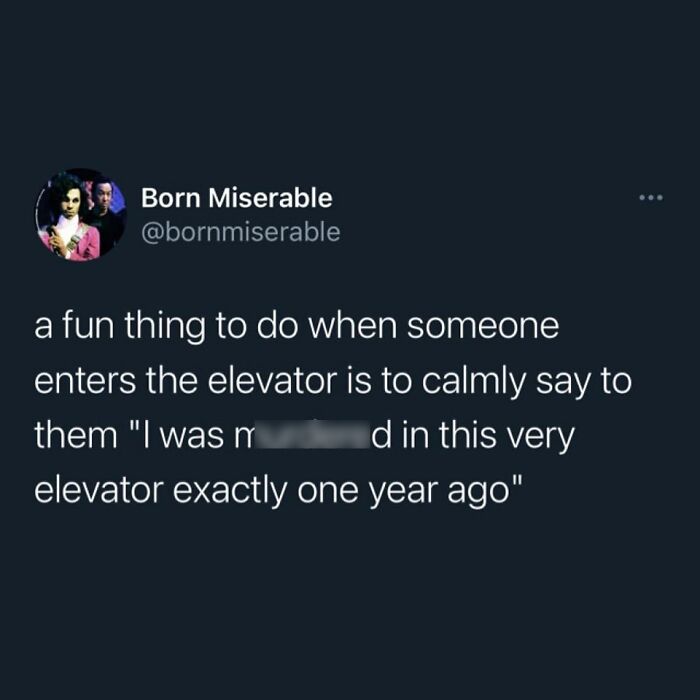Click the blurred censored word in tweet

coord(311,434)
